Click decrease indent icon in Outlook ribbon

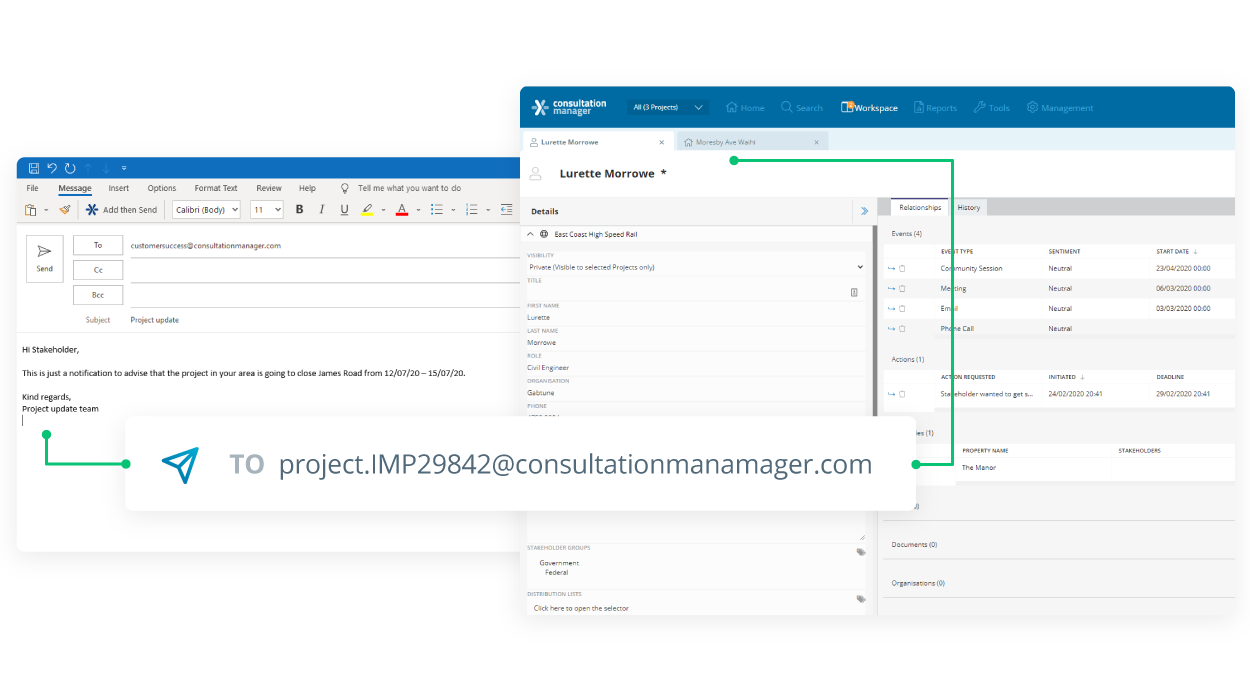point(506,210)
